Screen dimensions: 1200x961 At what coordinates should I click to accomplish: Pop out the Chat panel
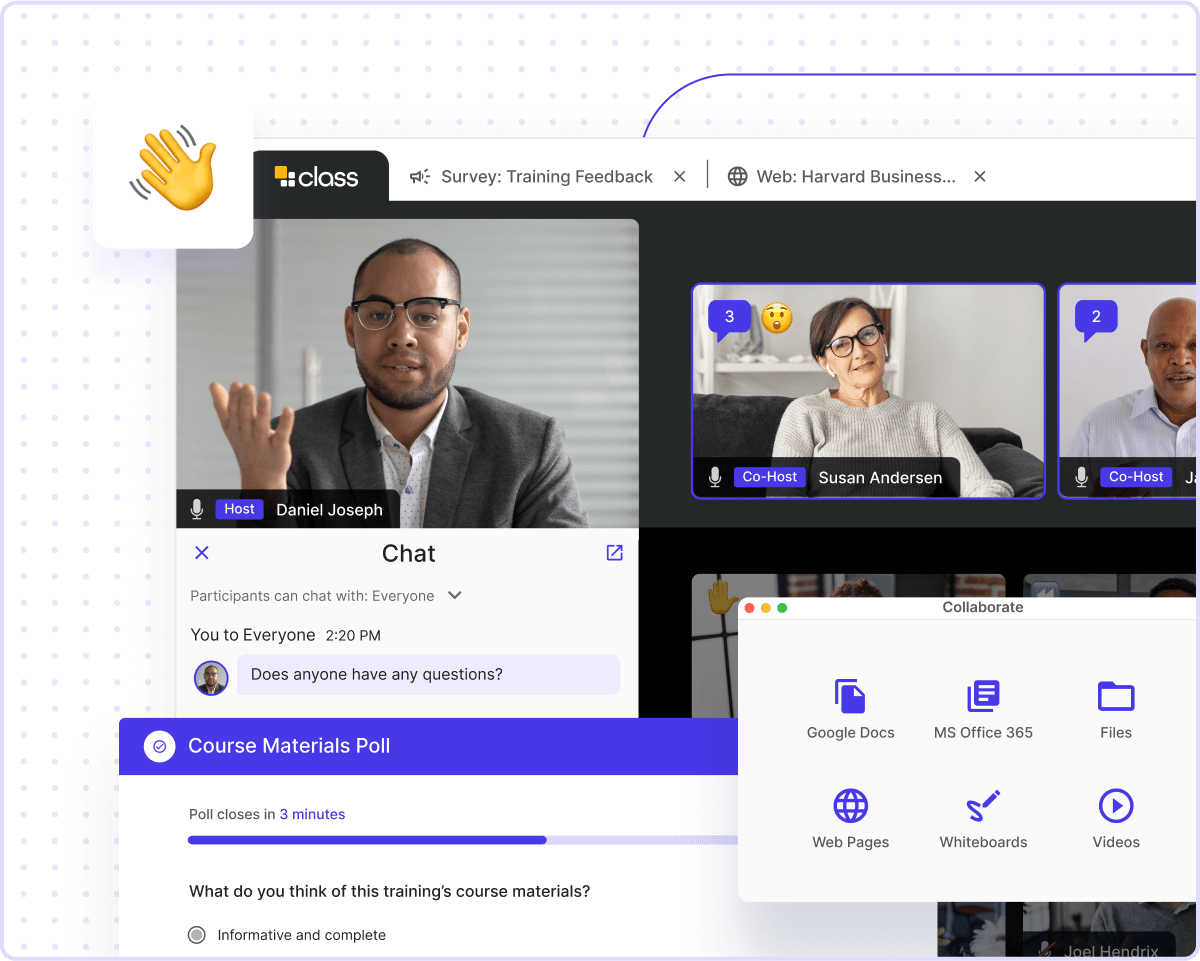coord(614,553)
